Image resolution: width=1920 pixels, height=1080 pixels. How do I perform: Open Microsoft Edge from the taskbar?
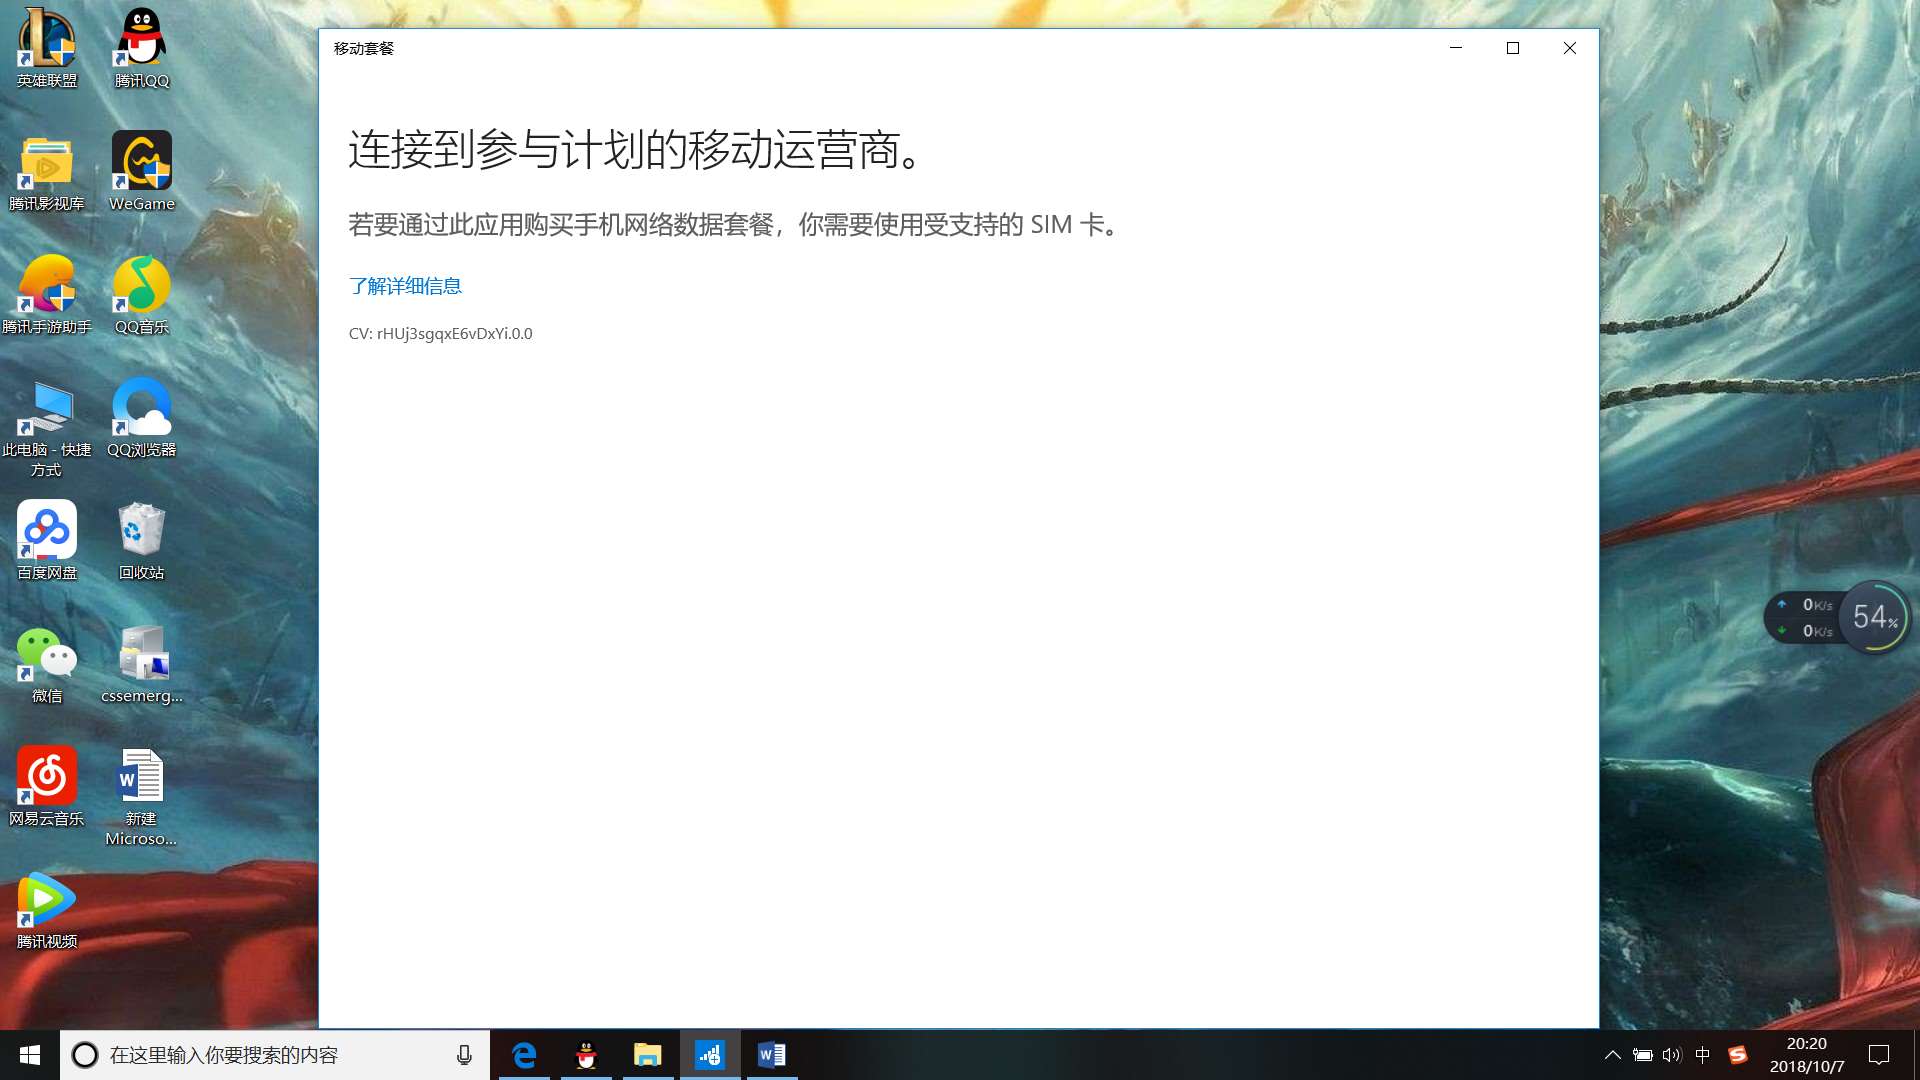524,1055
